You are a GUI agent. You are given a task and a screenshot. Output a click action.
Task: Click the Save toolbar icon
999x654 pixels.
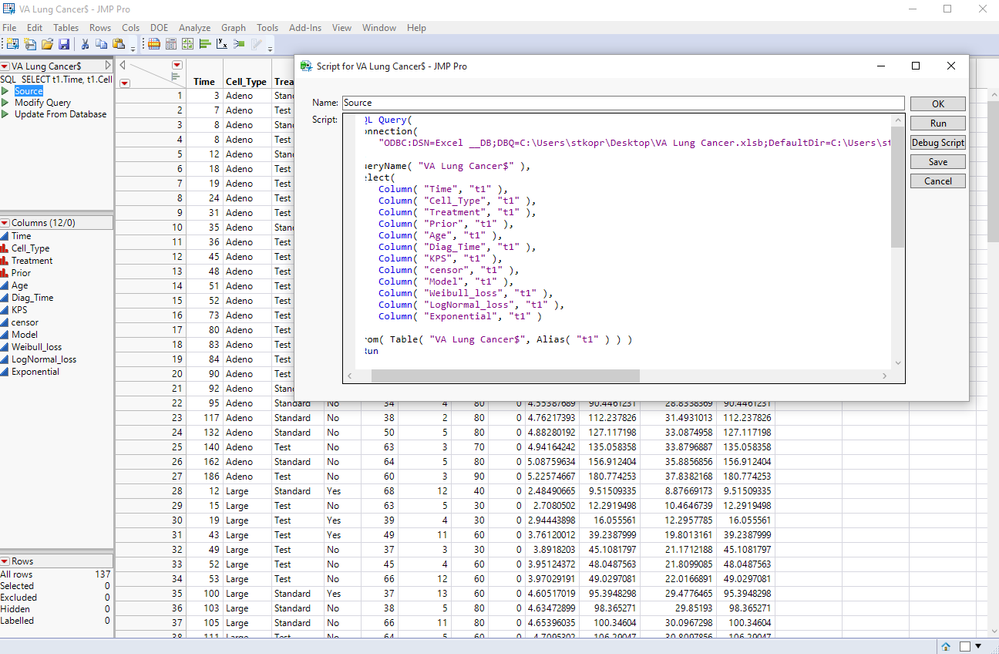pyautogui.click(x=66, y=44)
